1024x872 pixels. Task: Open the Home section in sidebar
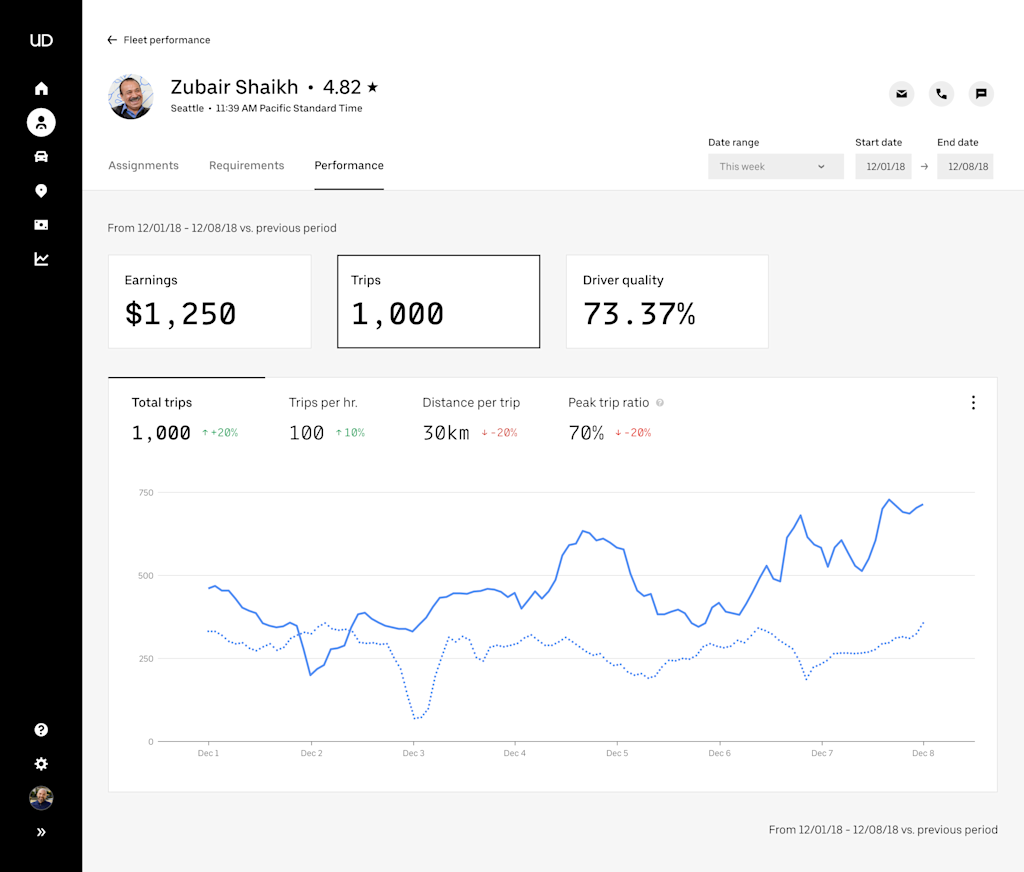41,88
